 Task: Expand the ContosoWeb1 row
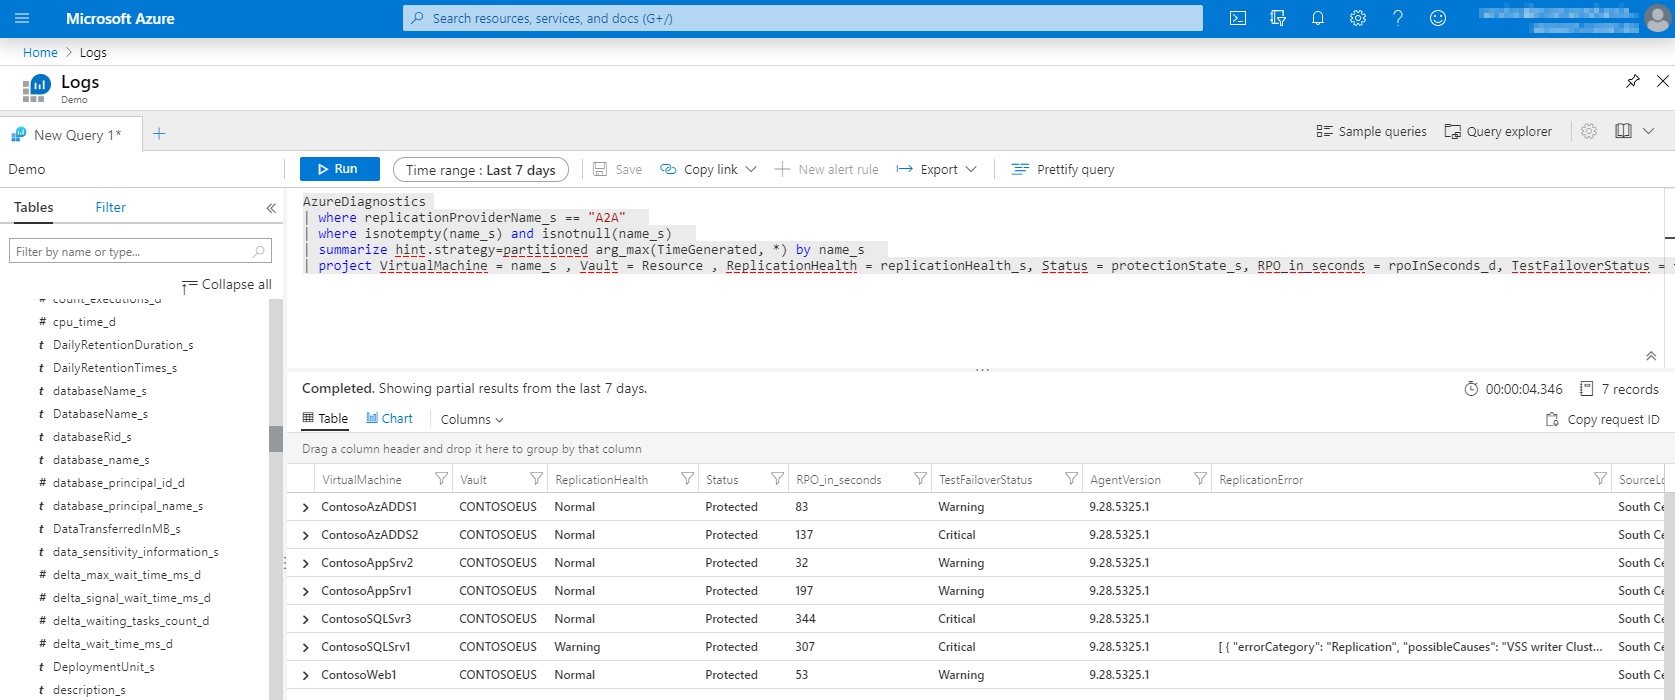(x=306, y=676)
